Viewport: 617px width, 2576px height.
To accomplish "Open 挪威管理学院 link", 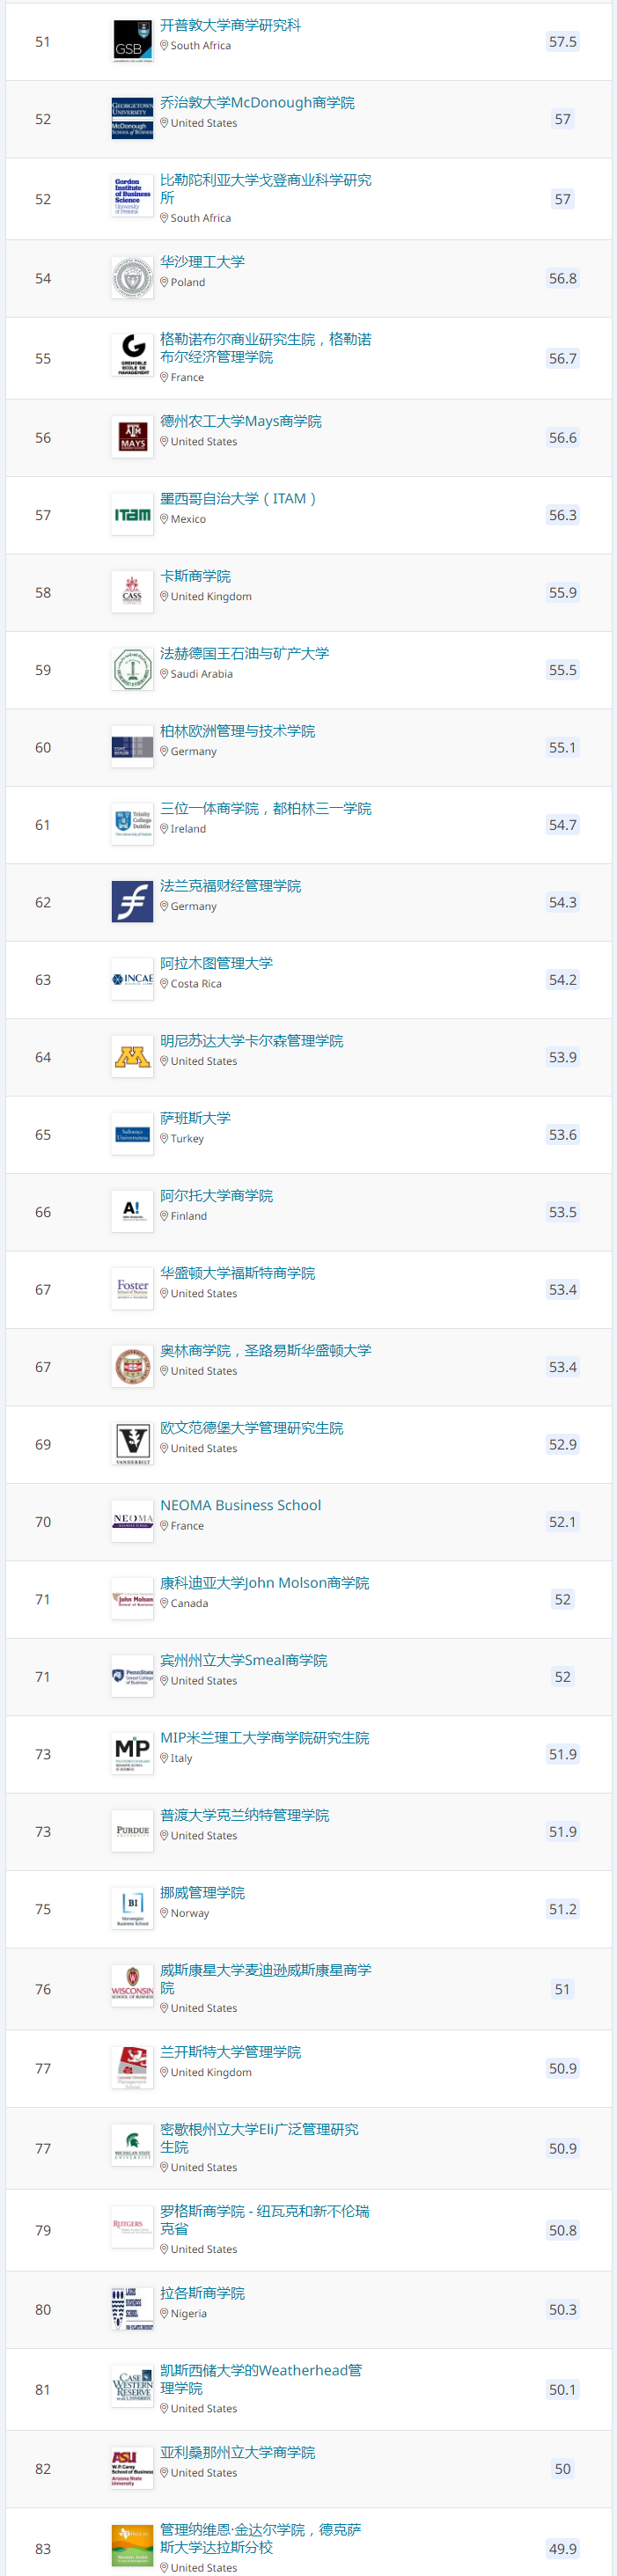I will [202, 1894].
